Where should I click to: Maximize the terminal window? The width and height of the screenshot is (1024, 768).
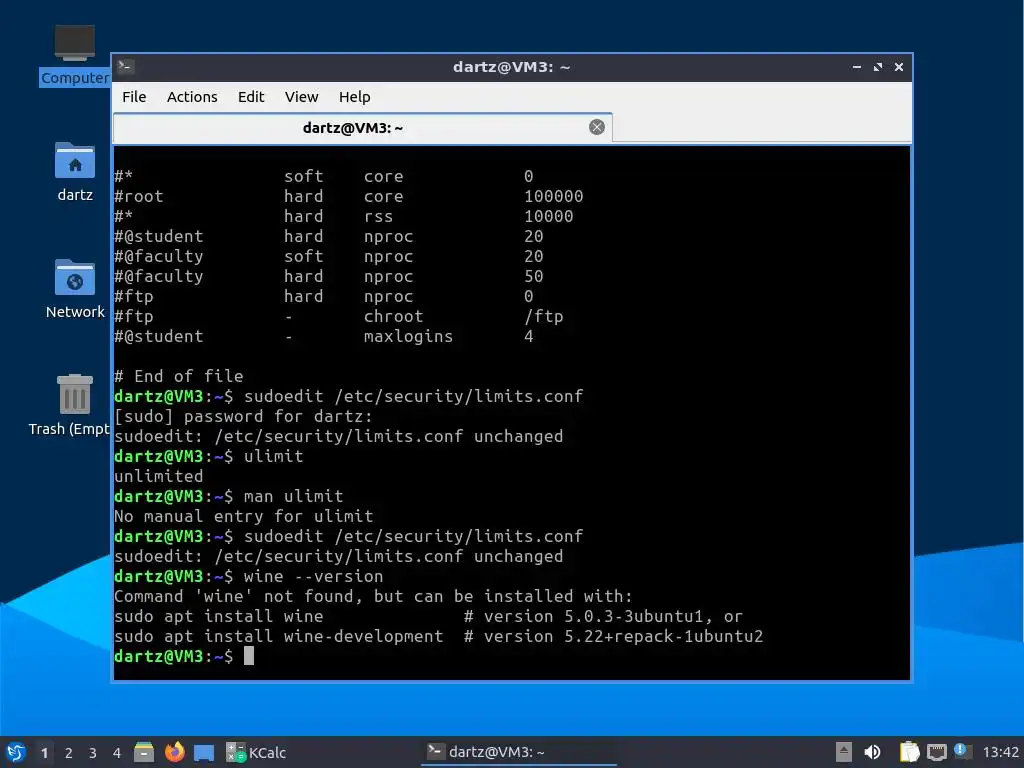point(878,67)
